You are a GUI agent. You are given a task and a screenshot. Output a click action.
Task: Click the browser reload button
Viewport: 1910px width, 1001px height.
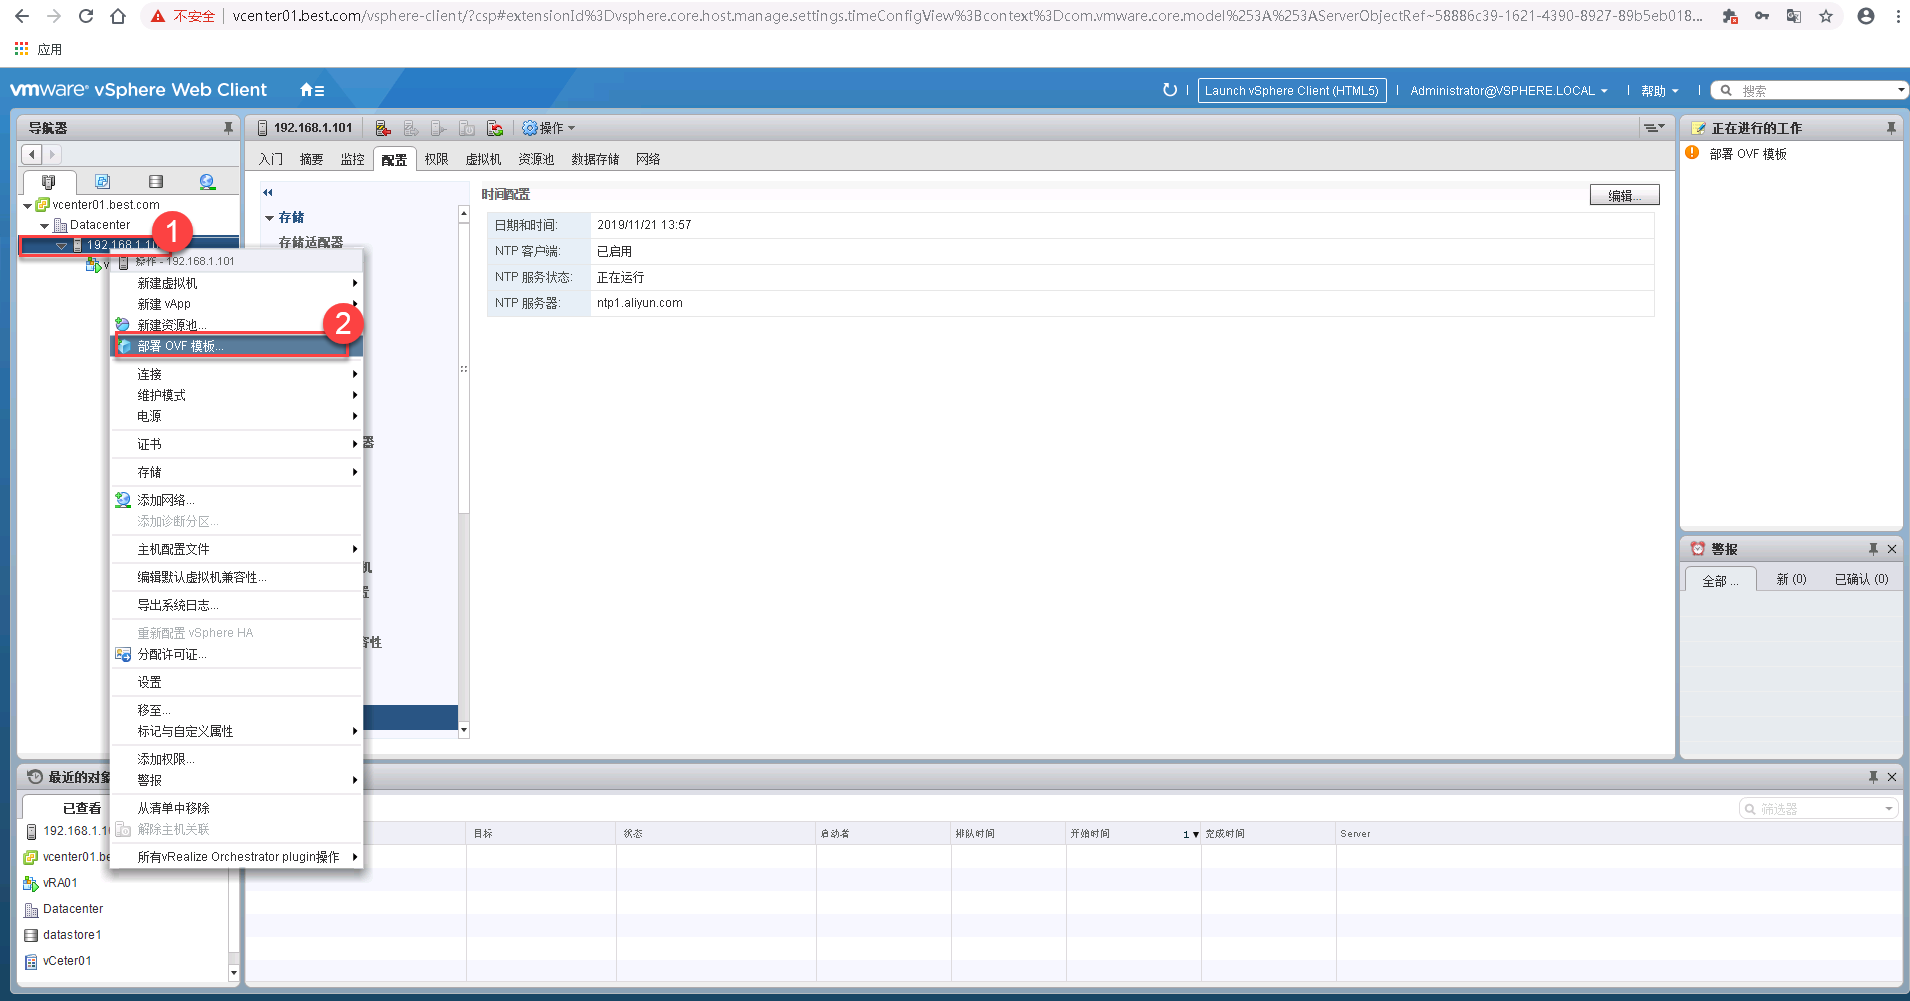[x=86, y=16]
